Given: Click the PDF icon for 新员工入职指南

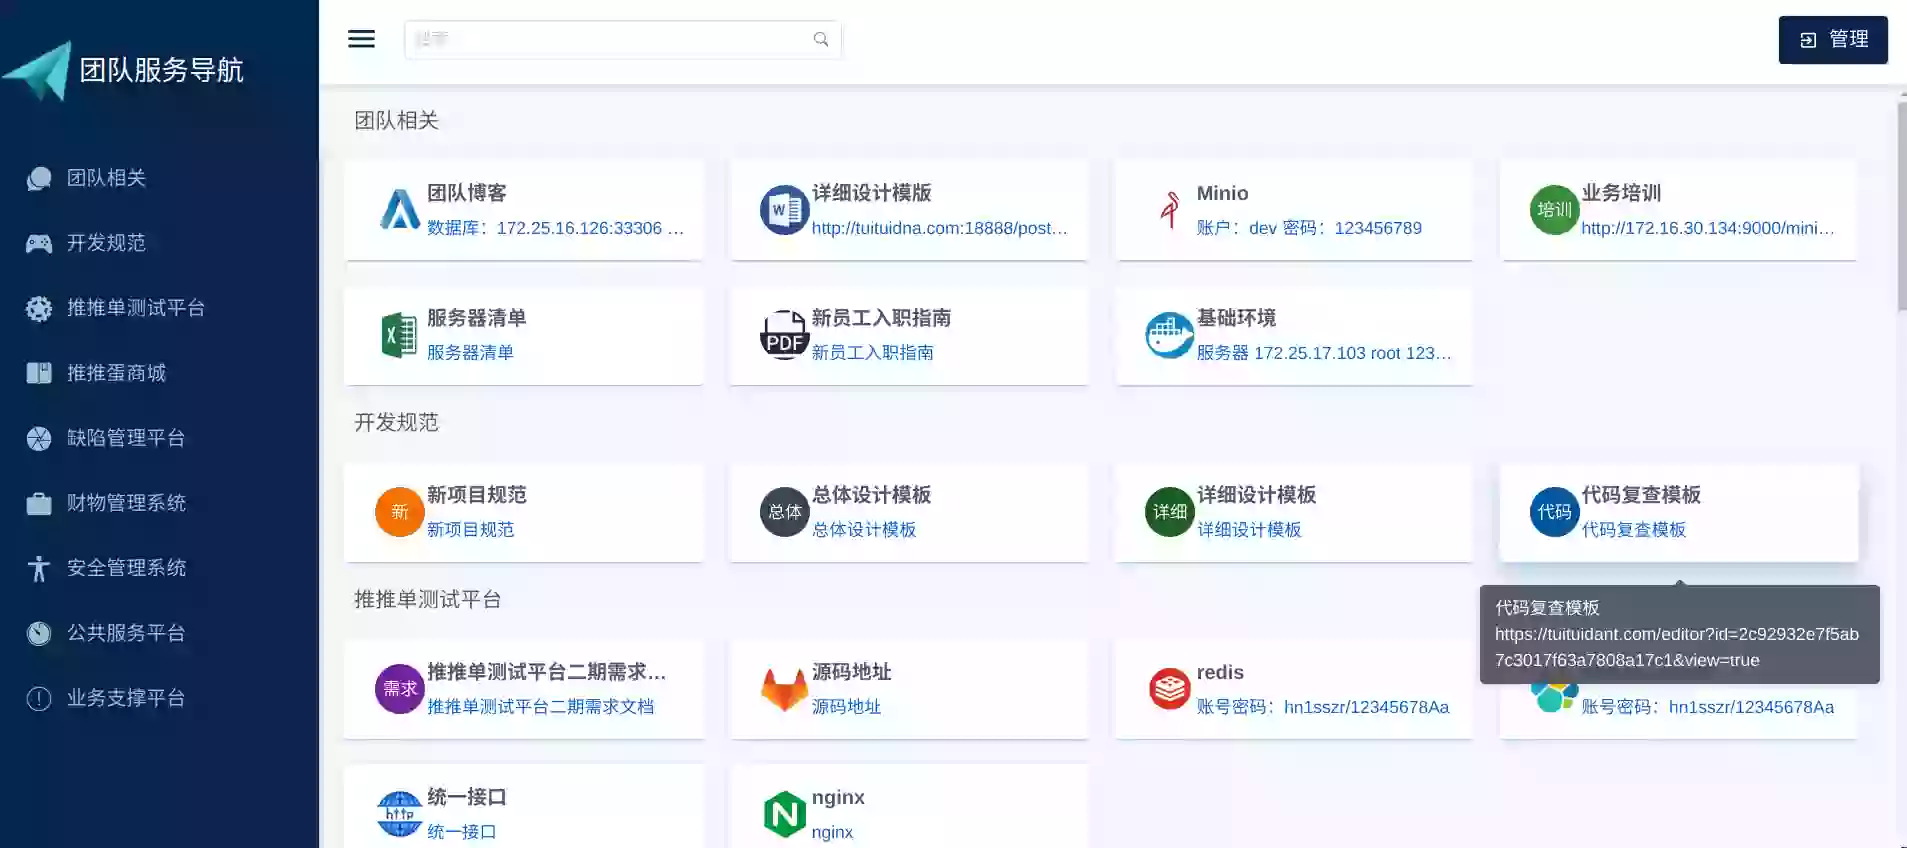Looking at the screenshot, I should pos(784,335).
